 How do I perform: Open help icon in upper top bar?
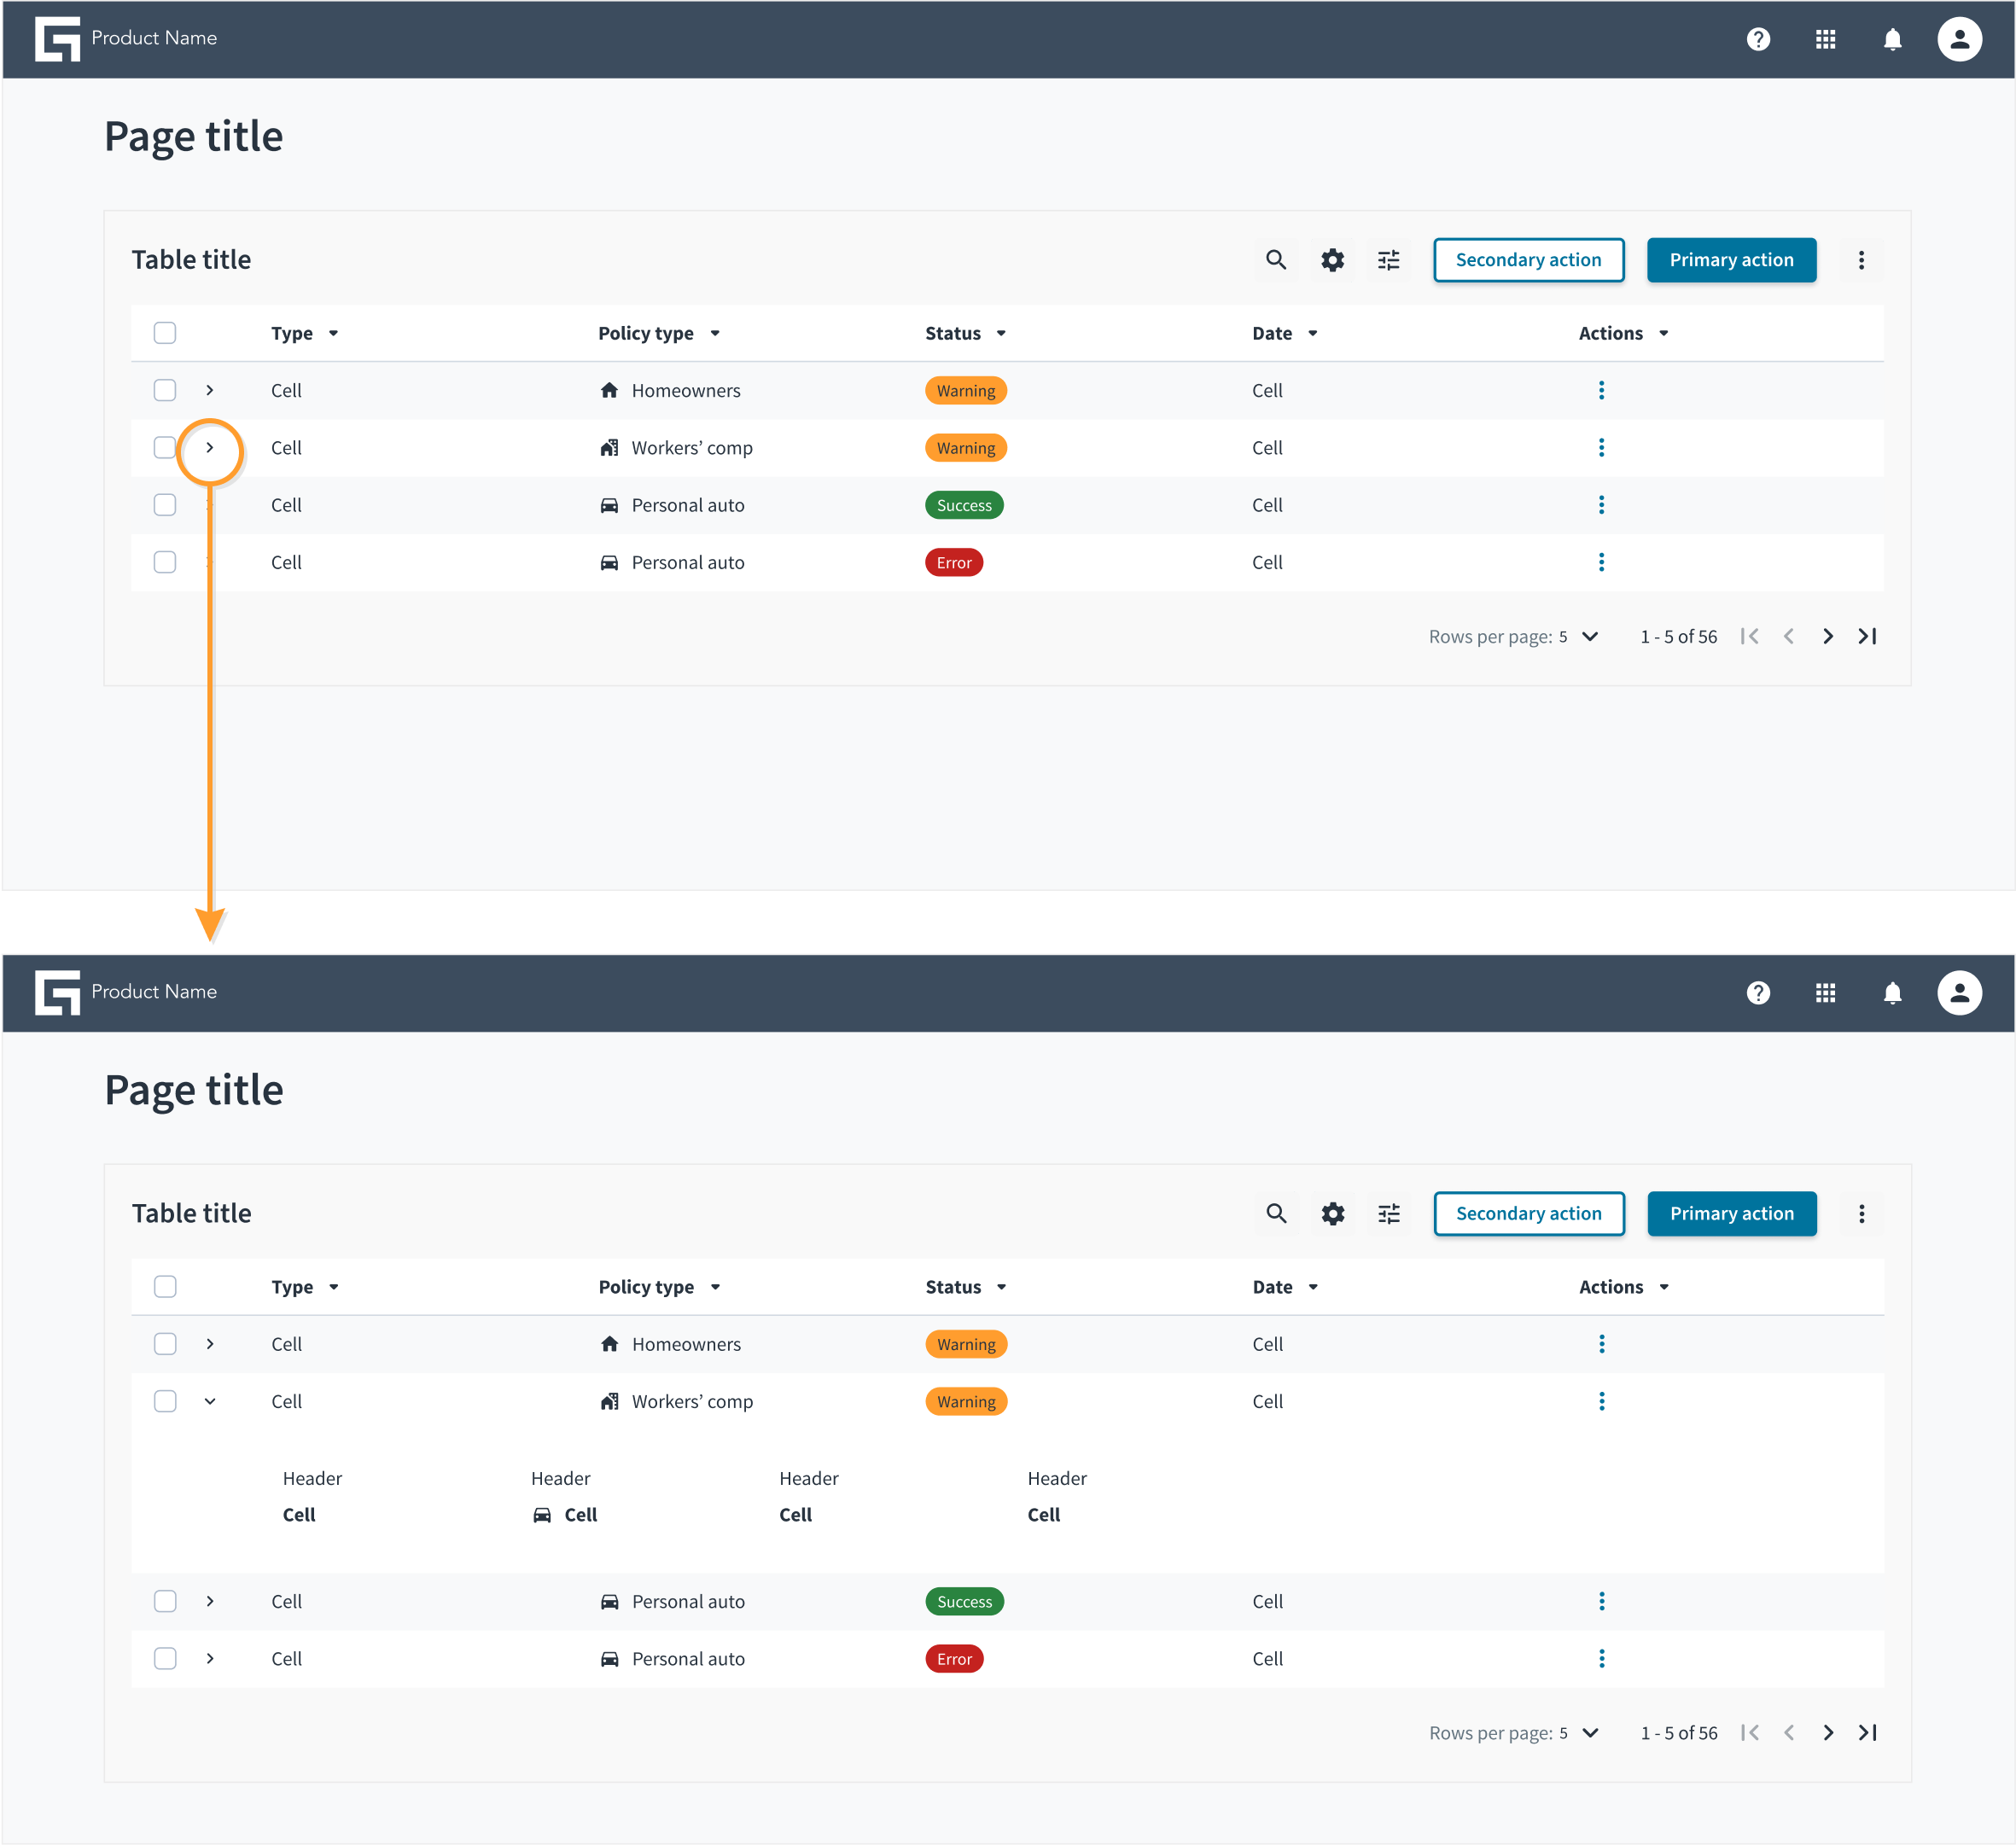pyautogui.click(x=1758, y=39)
